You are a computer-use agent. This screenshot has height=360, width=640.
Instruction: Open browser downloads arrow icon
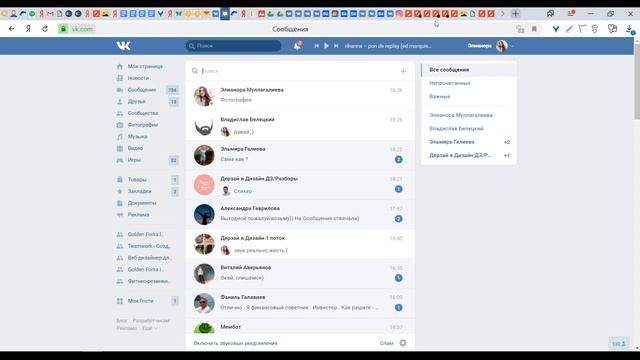point(629,29)
